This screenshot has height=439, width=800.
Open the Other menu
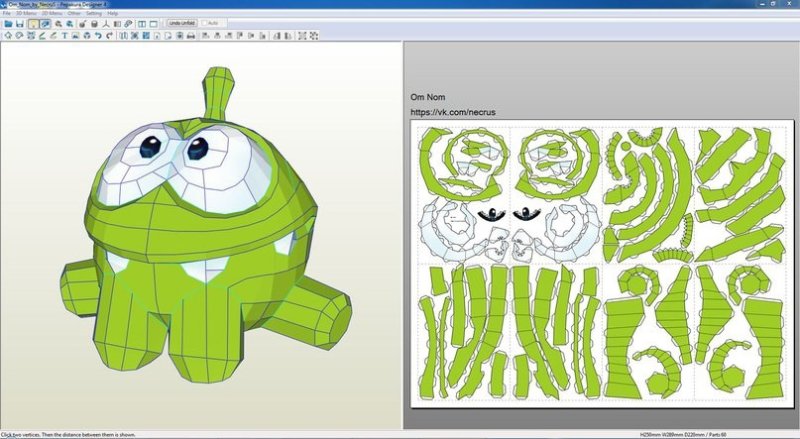tap(74, 13)
